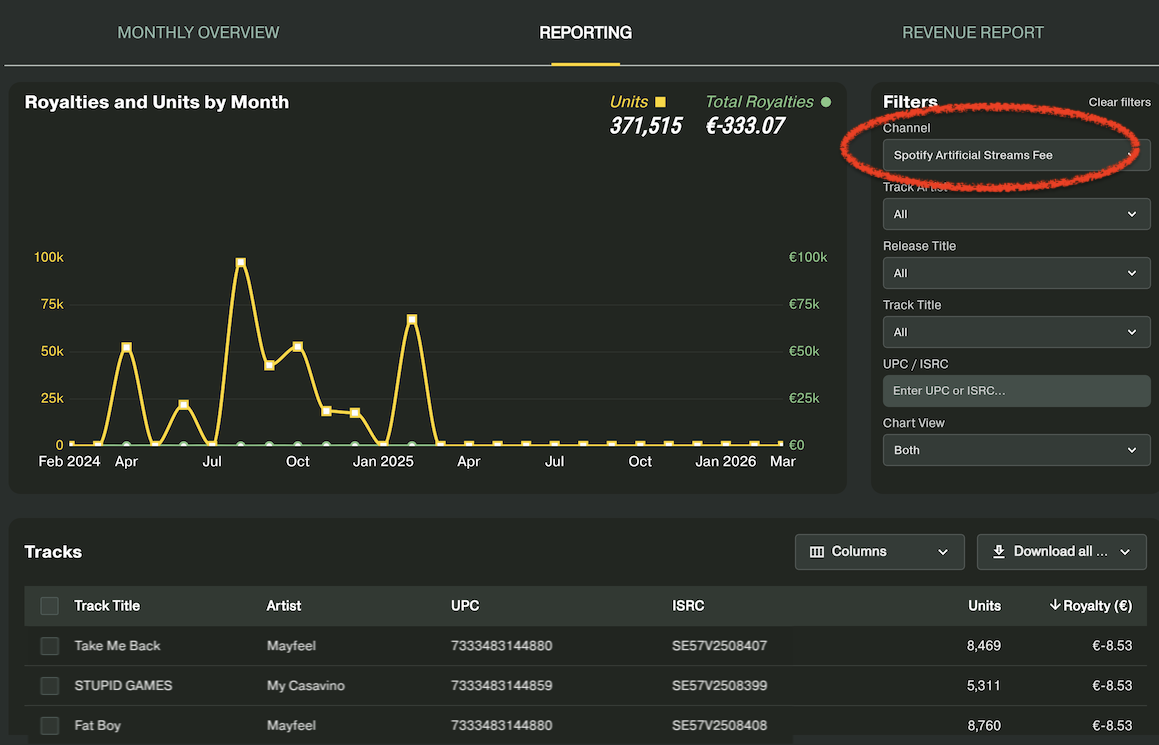Select the STUPID GAMES track checkbox
Viewport: 1159px width, 745px height.
coord(49,686)
